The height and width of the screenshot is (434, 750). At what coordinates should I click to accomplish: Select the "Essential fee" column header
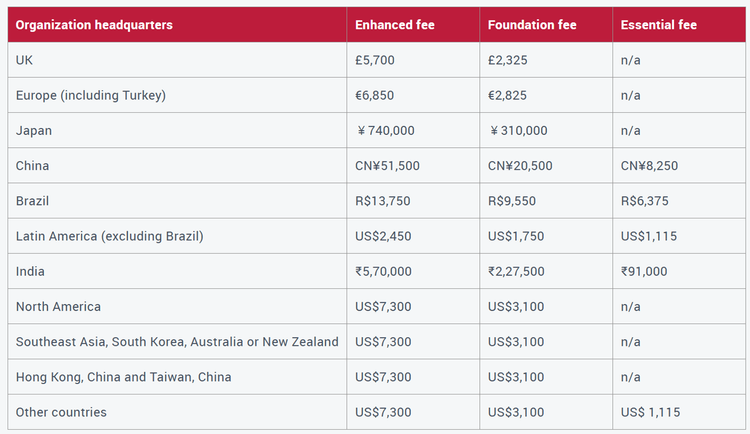click(x=659, y=25)
